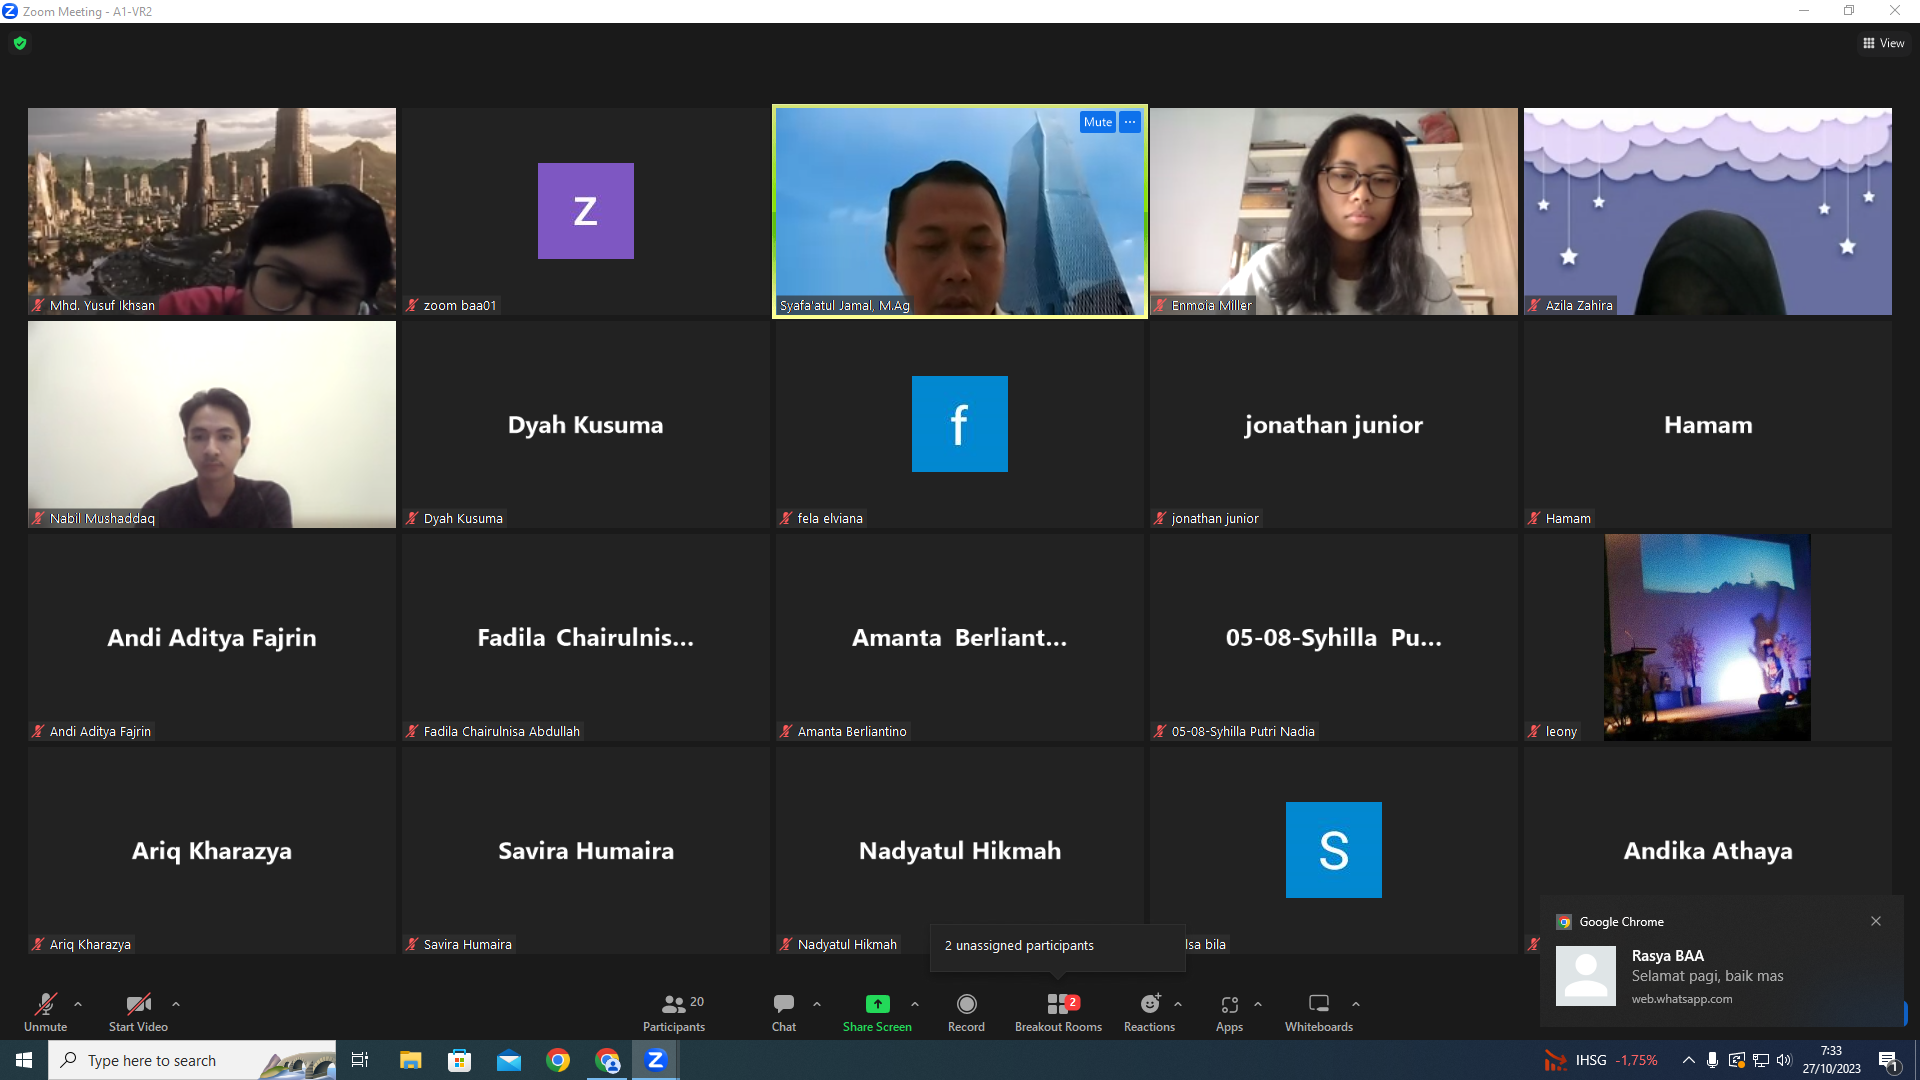Click Andika Athaya large name text

1708,850
